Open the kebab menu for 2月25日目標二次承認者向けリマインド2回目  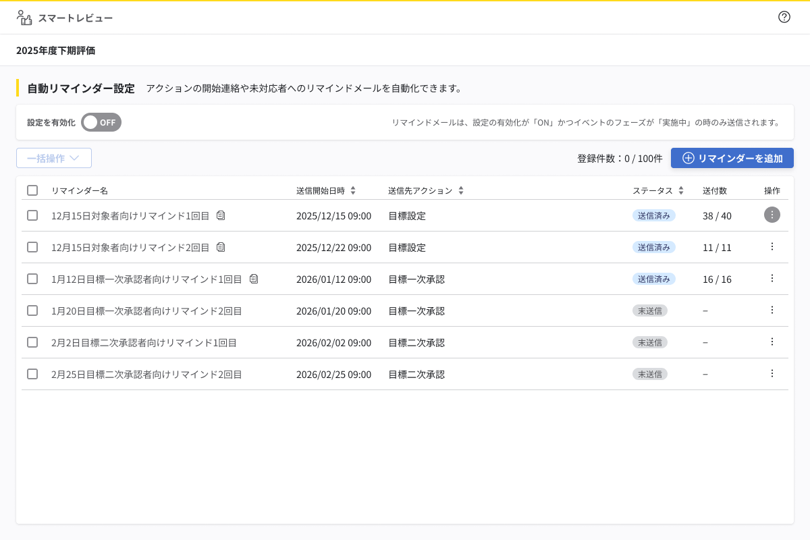(772, 374)
